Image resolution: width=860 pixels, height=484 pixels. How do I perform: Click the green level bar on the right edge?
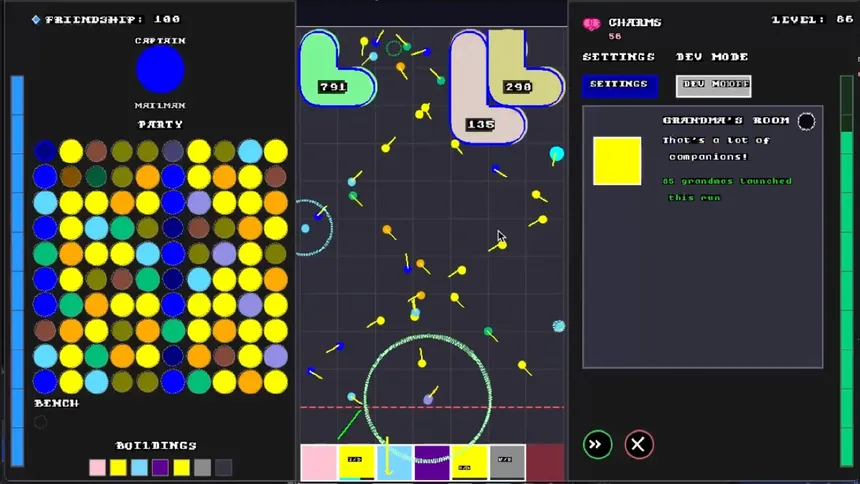point(847,271)
